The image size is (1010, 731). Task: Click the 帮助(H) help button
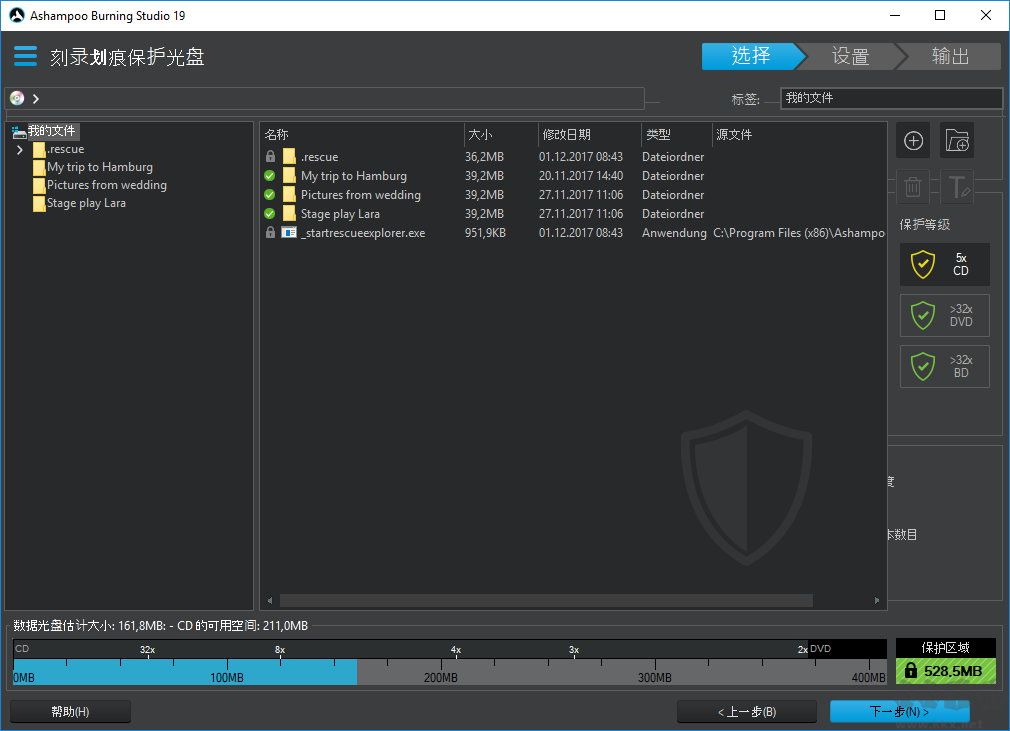click(x=70, y=712)
